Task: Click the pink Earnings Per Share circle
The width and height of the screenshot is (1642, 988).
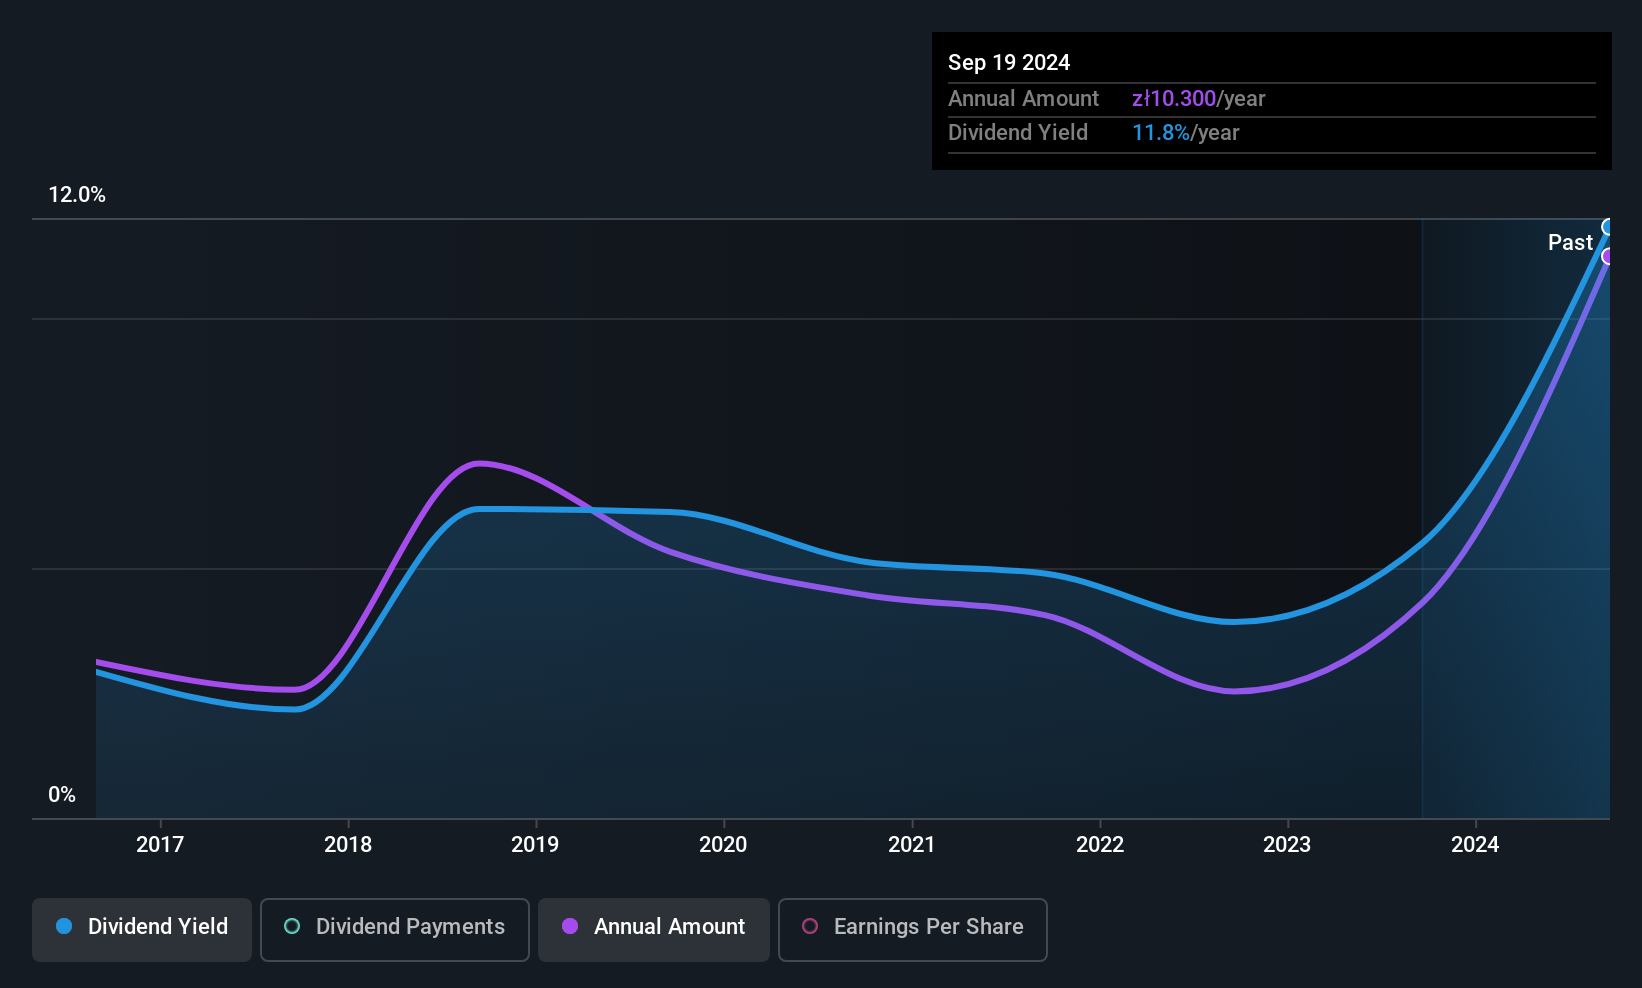Action: point(810,926)
